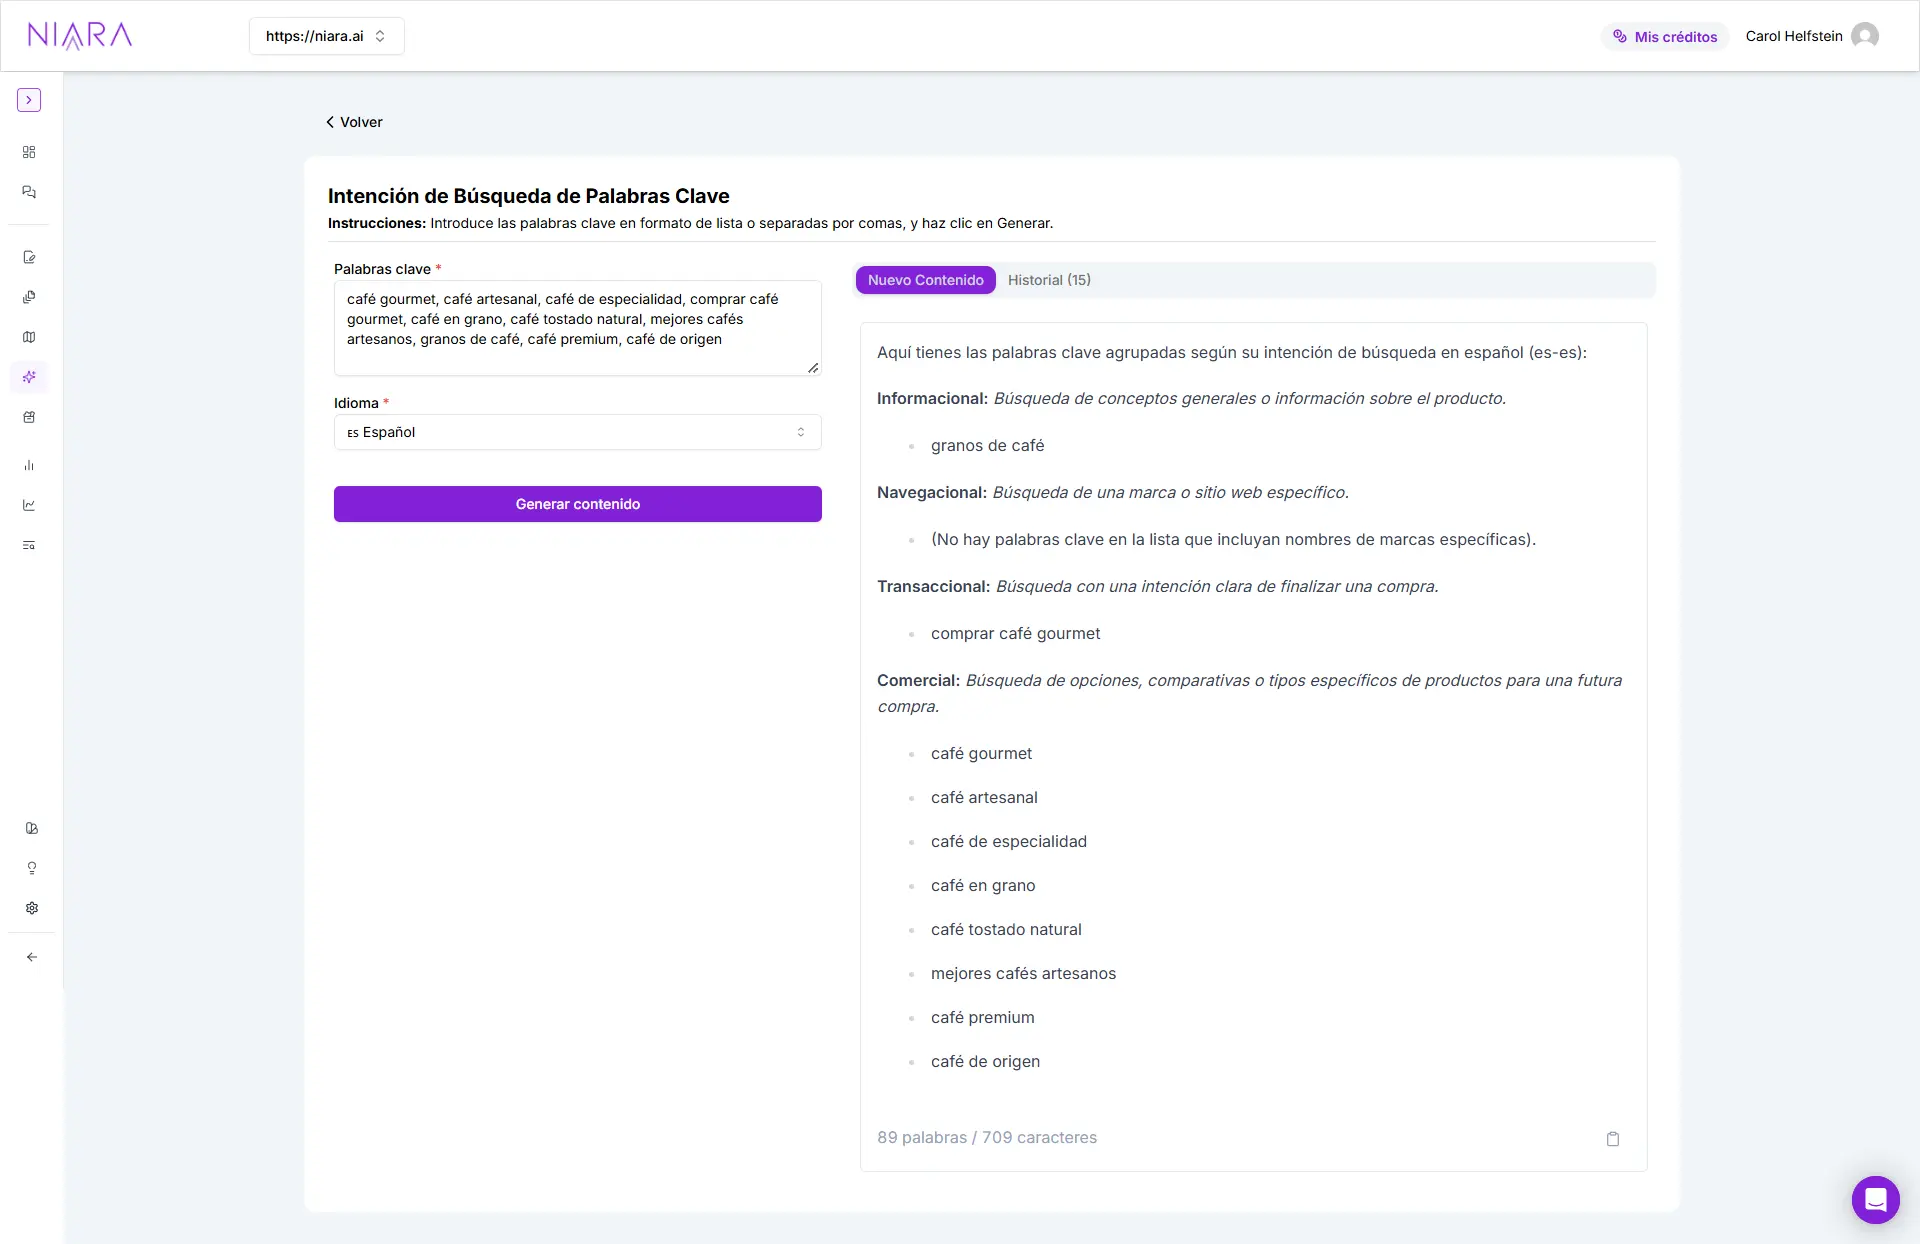Open the bar chart icon in sidebar
The height and width of the screenshot is (1244, 1920).
29,465
